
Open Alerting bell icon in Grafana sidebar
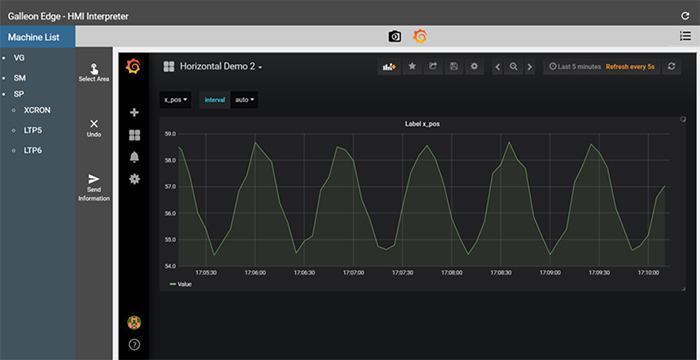coord(134,157)
